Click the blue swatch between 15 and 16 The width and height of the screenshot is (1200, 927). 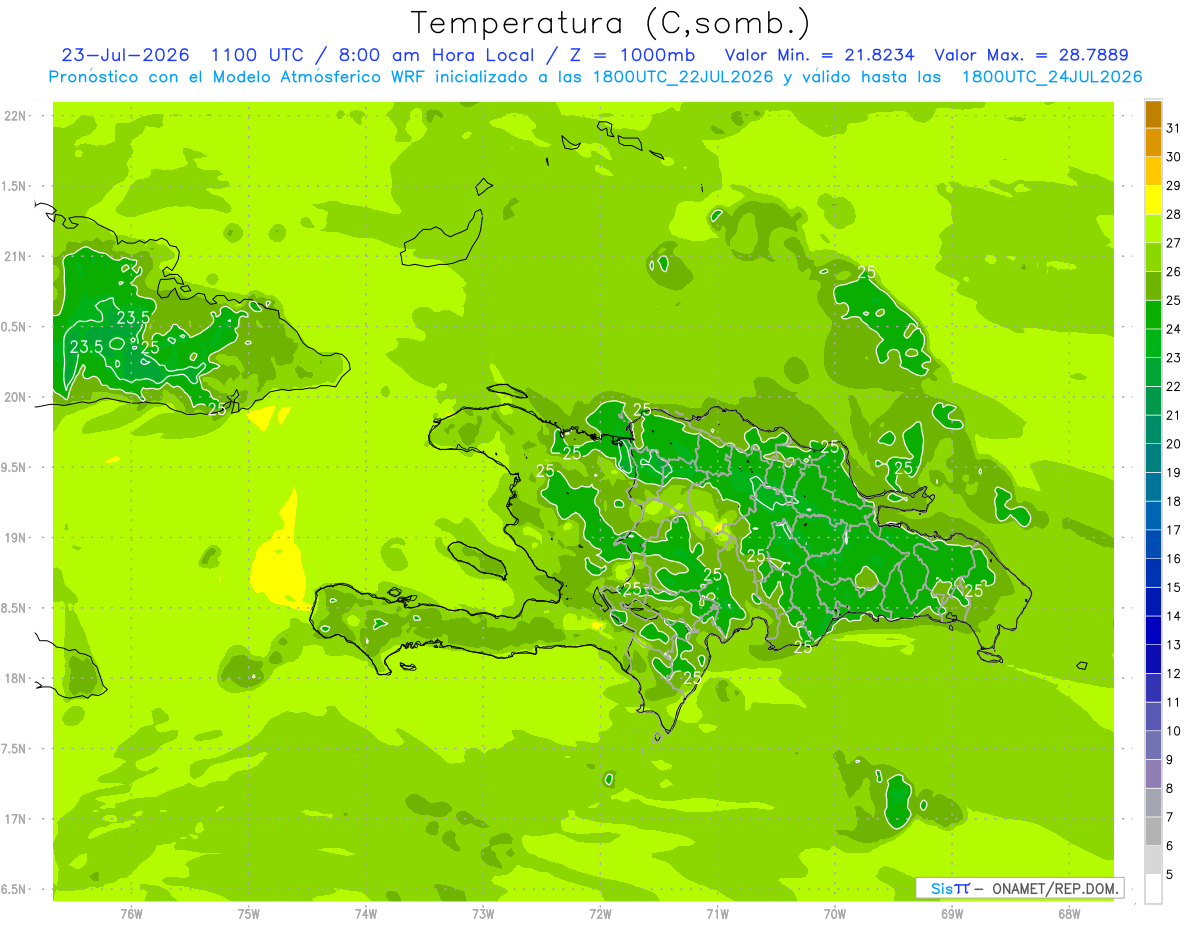[x=1153, y=573]
